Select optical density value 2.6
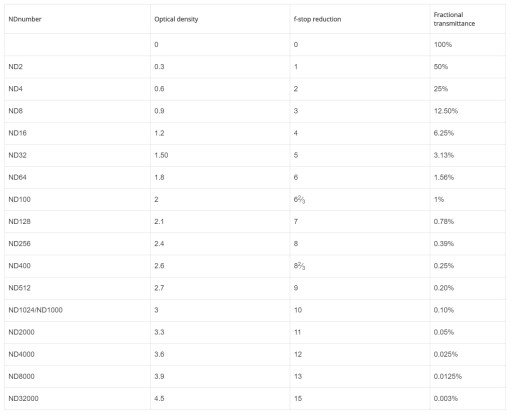The width and height of the screenshot is (512, 414). click(159, 266)
